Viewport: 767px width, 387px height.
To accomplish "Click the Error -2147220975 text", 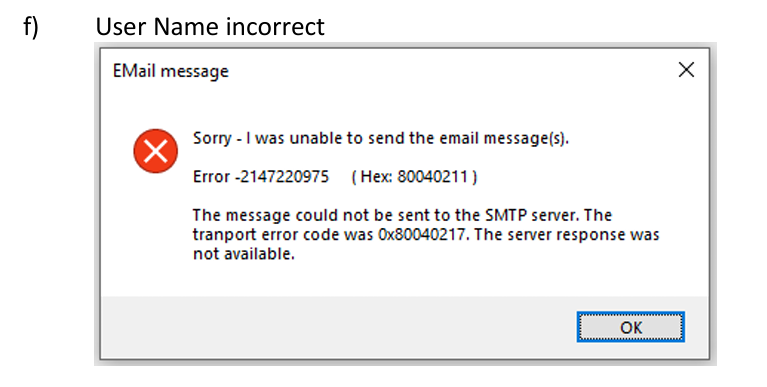I will [x=261, y=177].
